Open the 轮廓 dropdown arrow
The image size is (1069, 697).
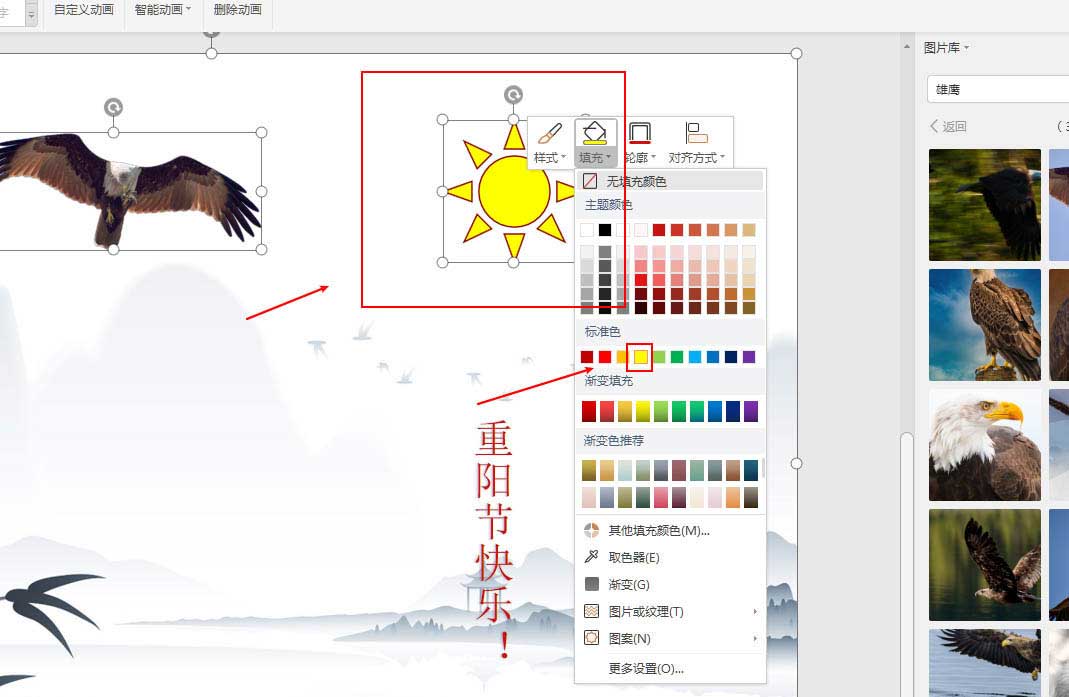click(x=653, y=158)
